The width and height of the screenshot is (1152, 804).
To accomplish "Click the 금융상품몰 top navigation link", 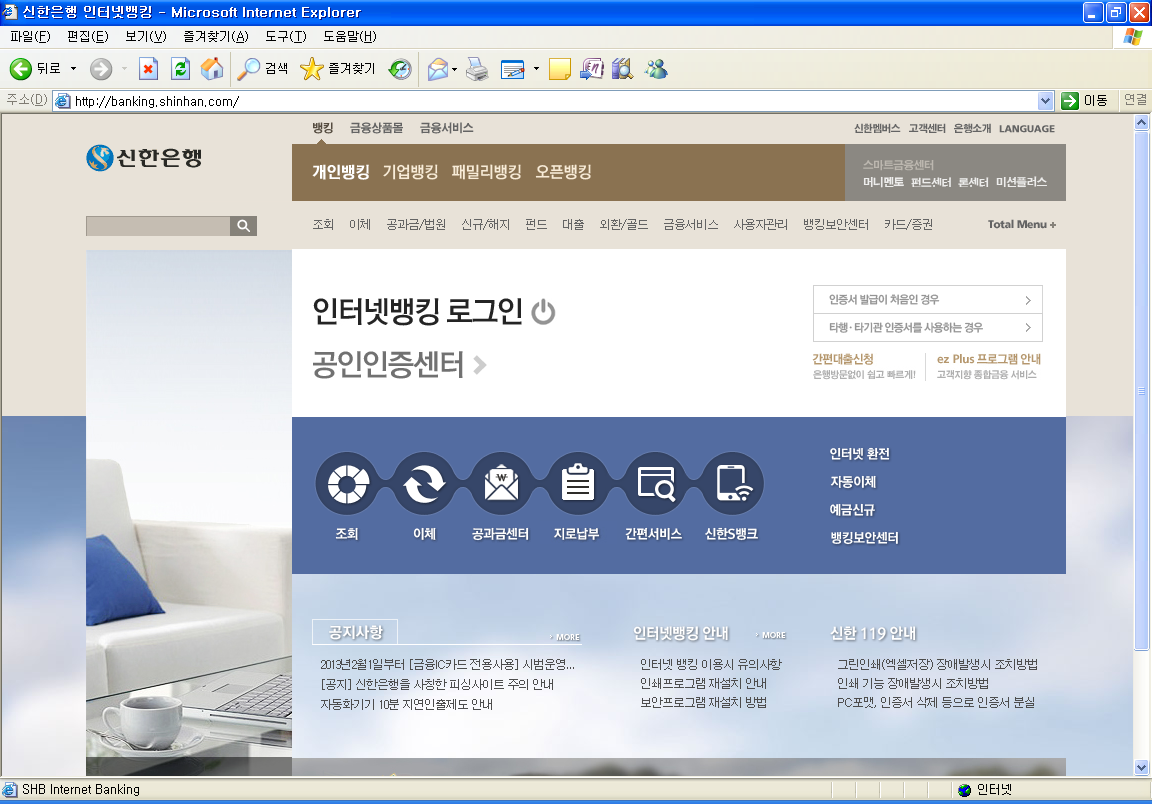I will click(376, 128).
